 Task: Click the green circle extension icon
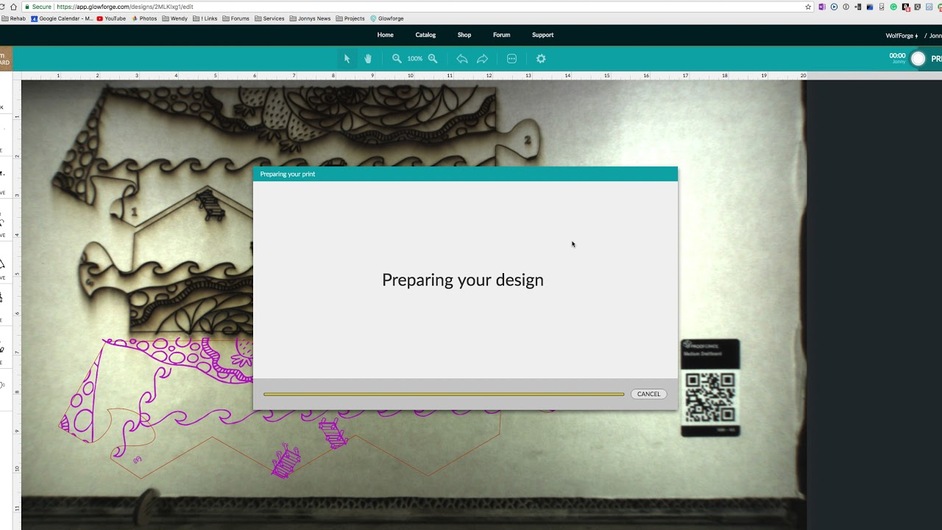[x=893, y=7]
